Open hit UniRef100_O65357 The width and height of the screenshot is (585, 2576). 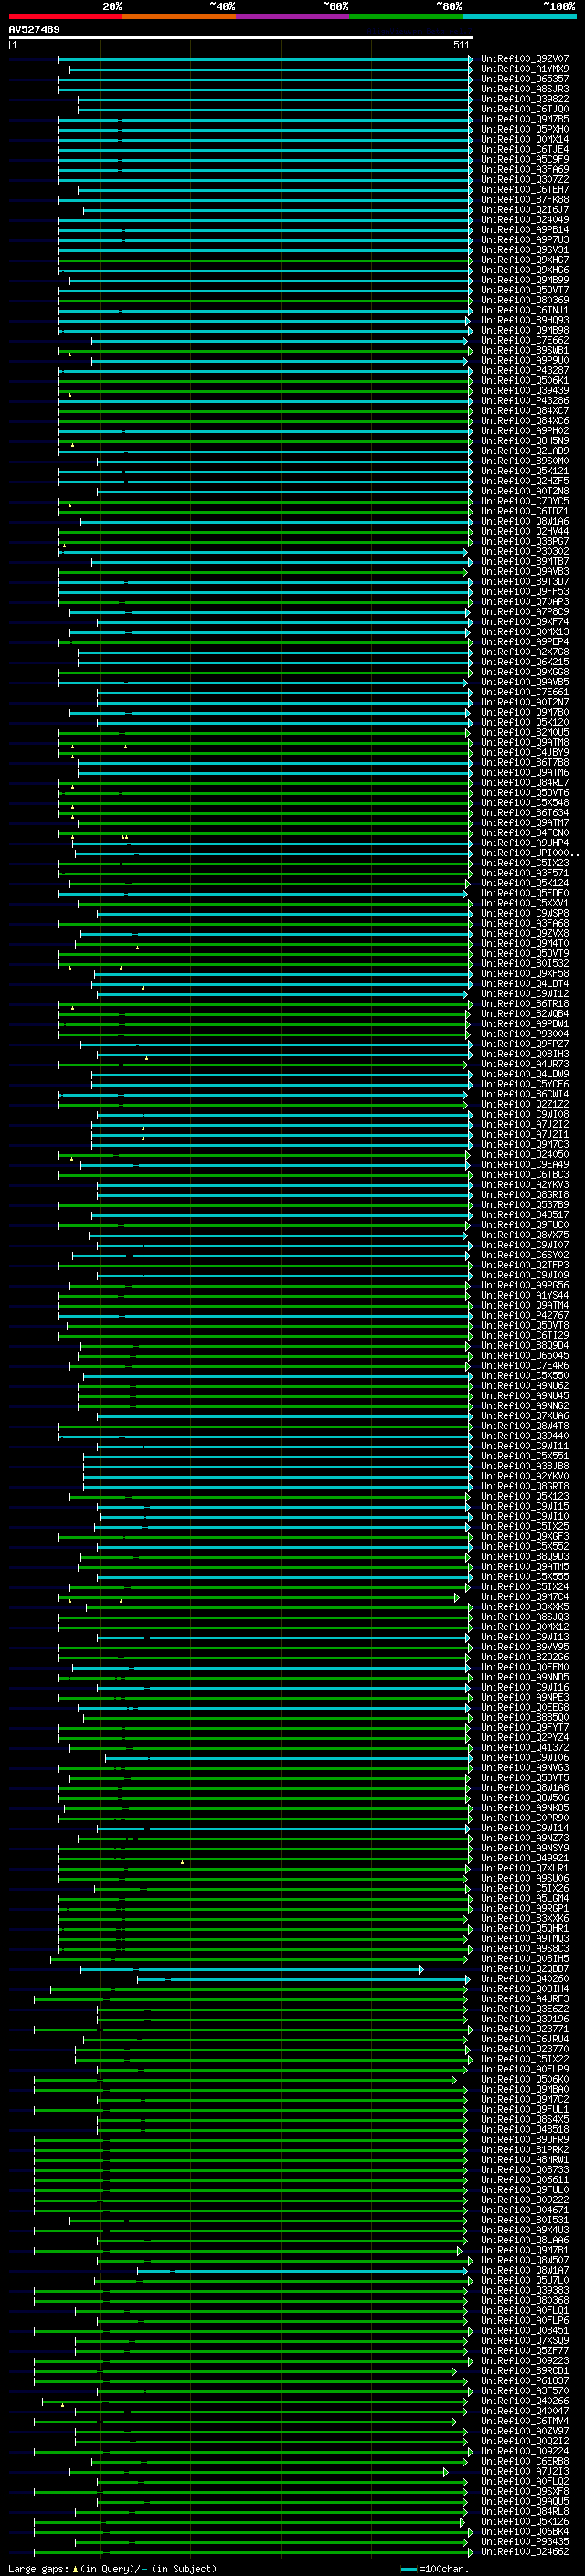(x=525, y=79)
